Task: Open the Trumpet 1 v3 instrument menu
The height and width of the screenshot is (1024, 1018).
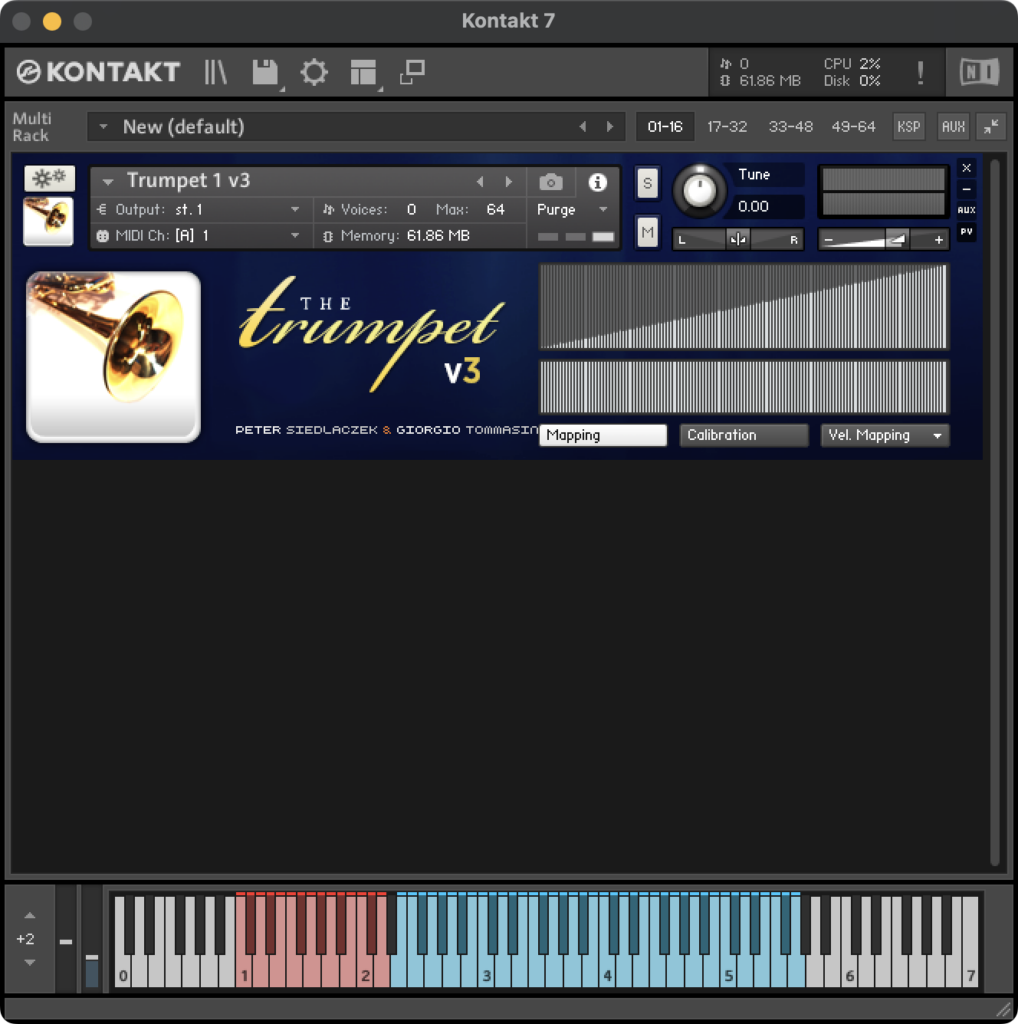Action: pyautogui.click(x=108, y=182)
